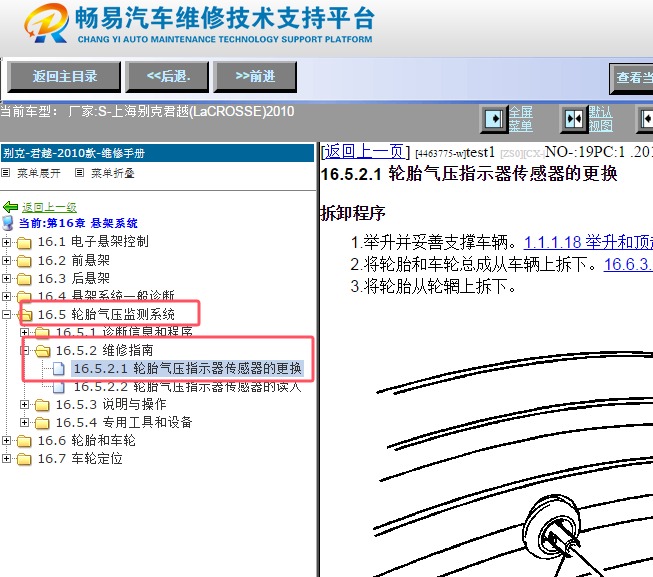The image size is (653, 577).
Task: Click the 当前车型 vehicle model text
Action: [x=147, y=112]
